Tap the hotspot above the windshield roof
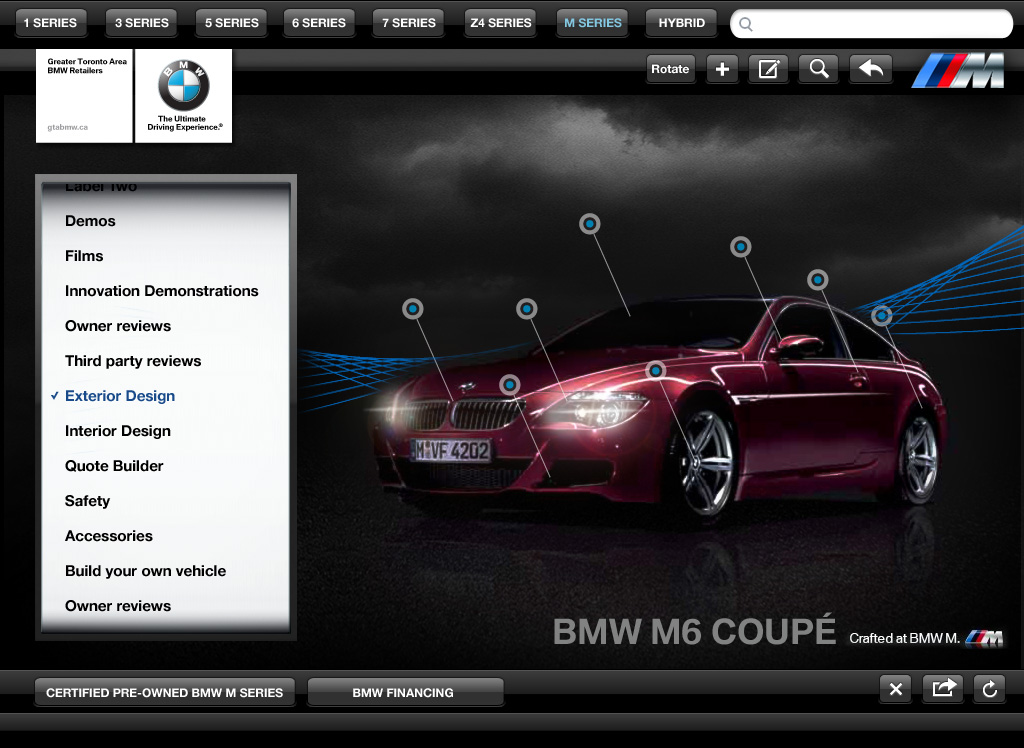This screenshot has height=748, width=1024. [x=590, y=224]
